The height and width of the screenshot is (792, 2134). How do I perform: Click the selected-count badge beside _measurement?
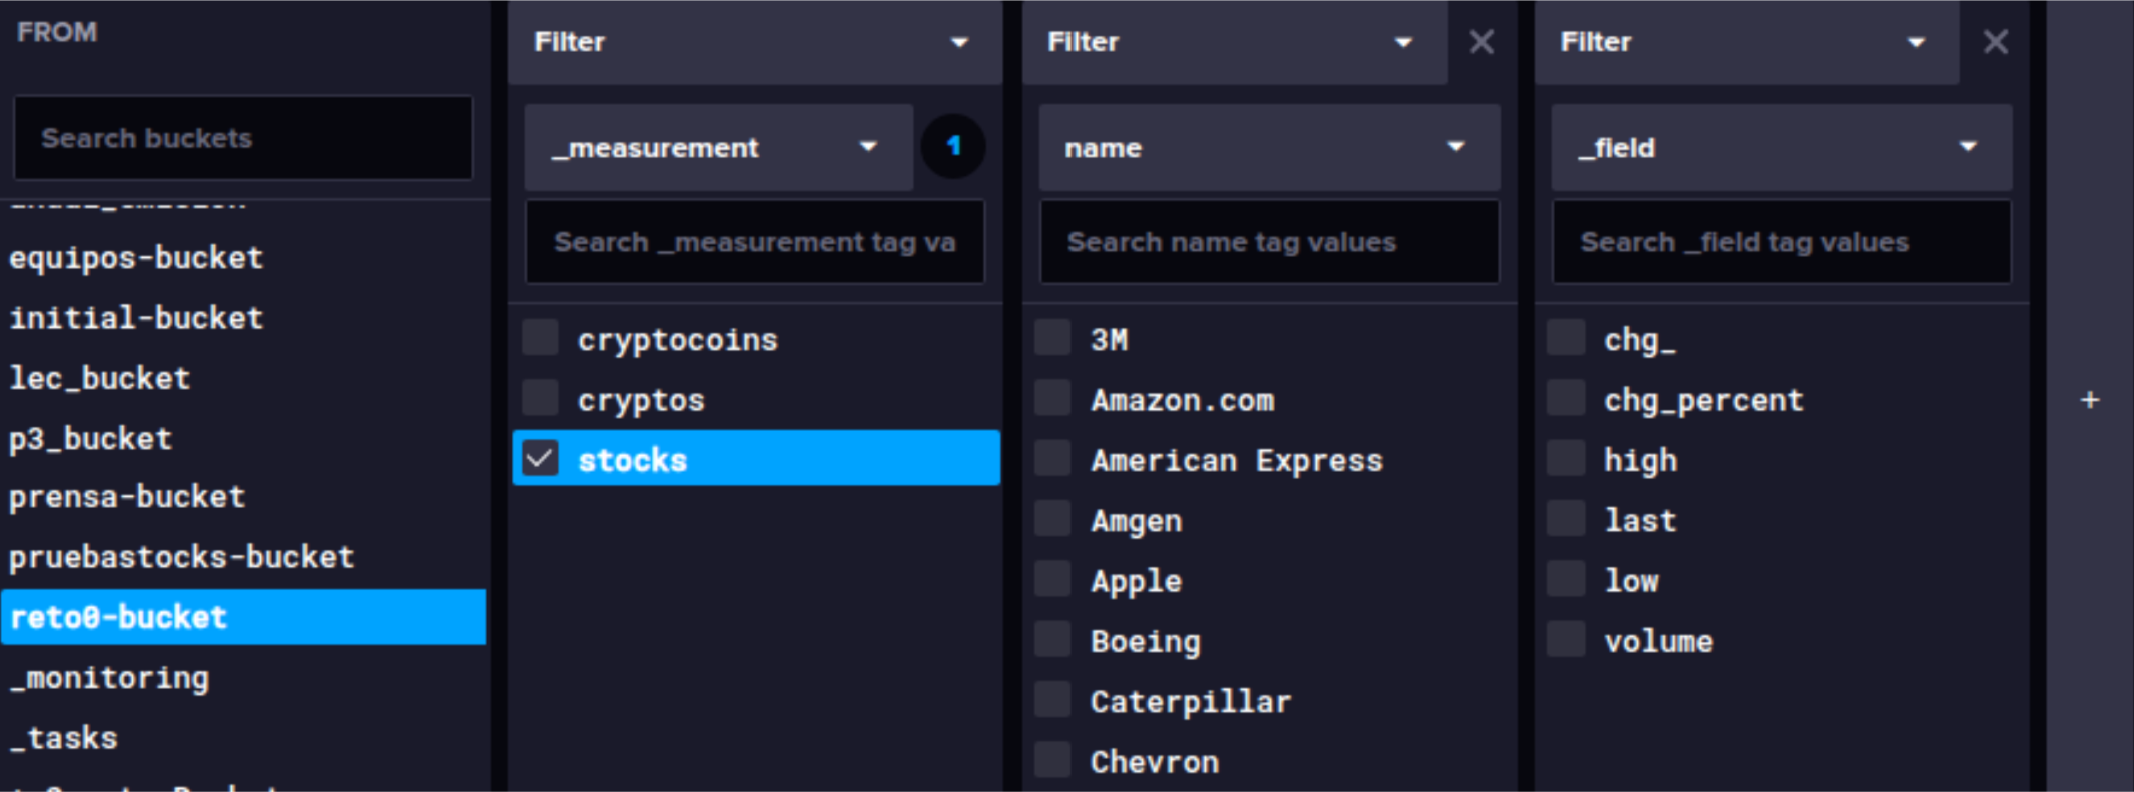(x=953, y=147)
